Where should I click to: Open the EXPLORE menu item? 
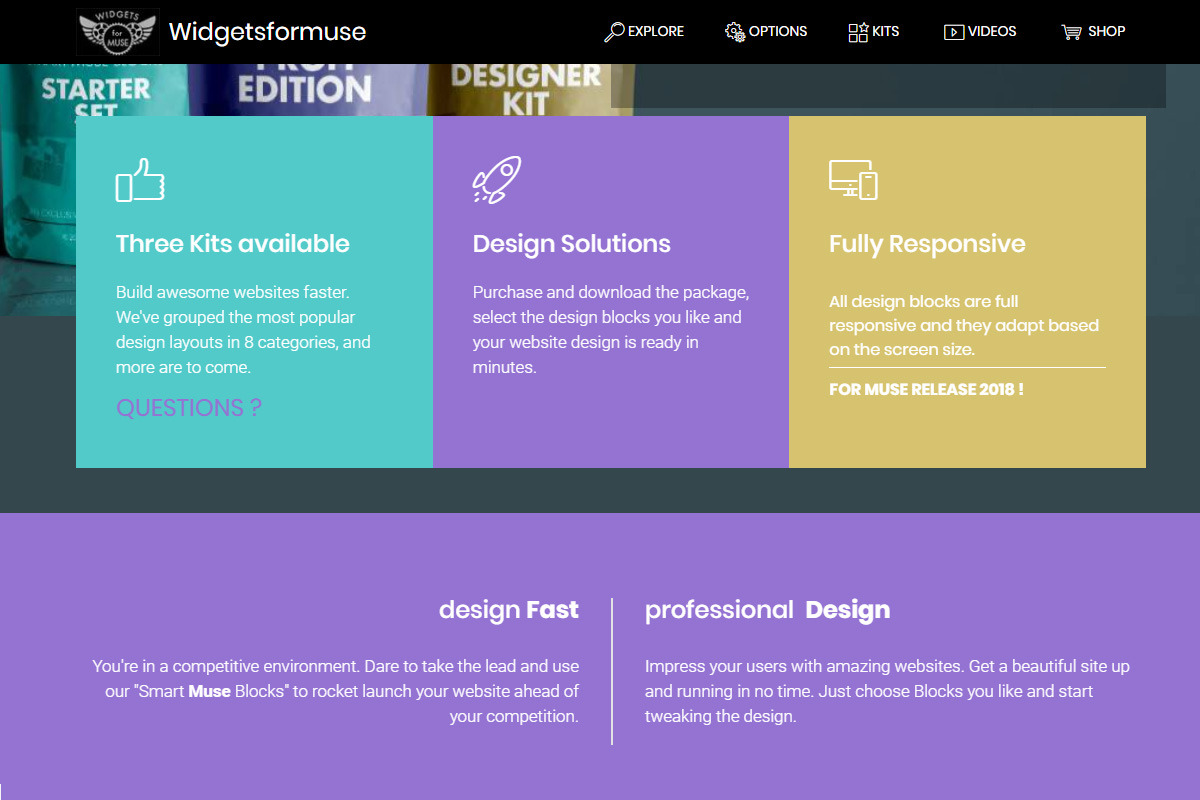(x=656, y=31)
